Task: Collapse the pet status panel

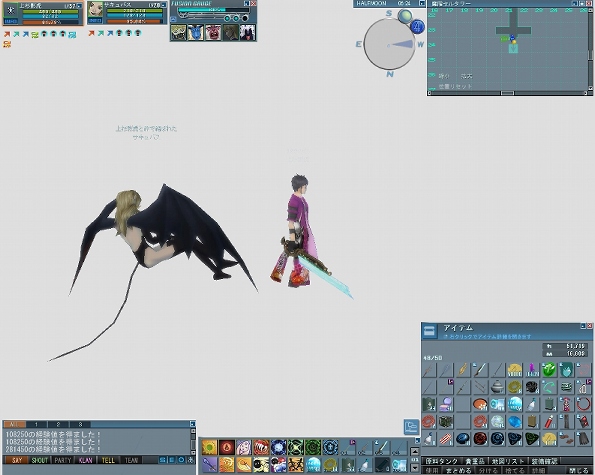Action: pyautogui.click(x=164, y=5)
